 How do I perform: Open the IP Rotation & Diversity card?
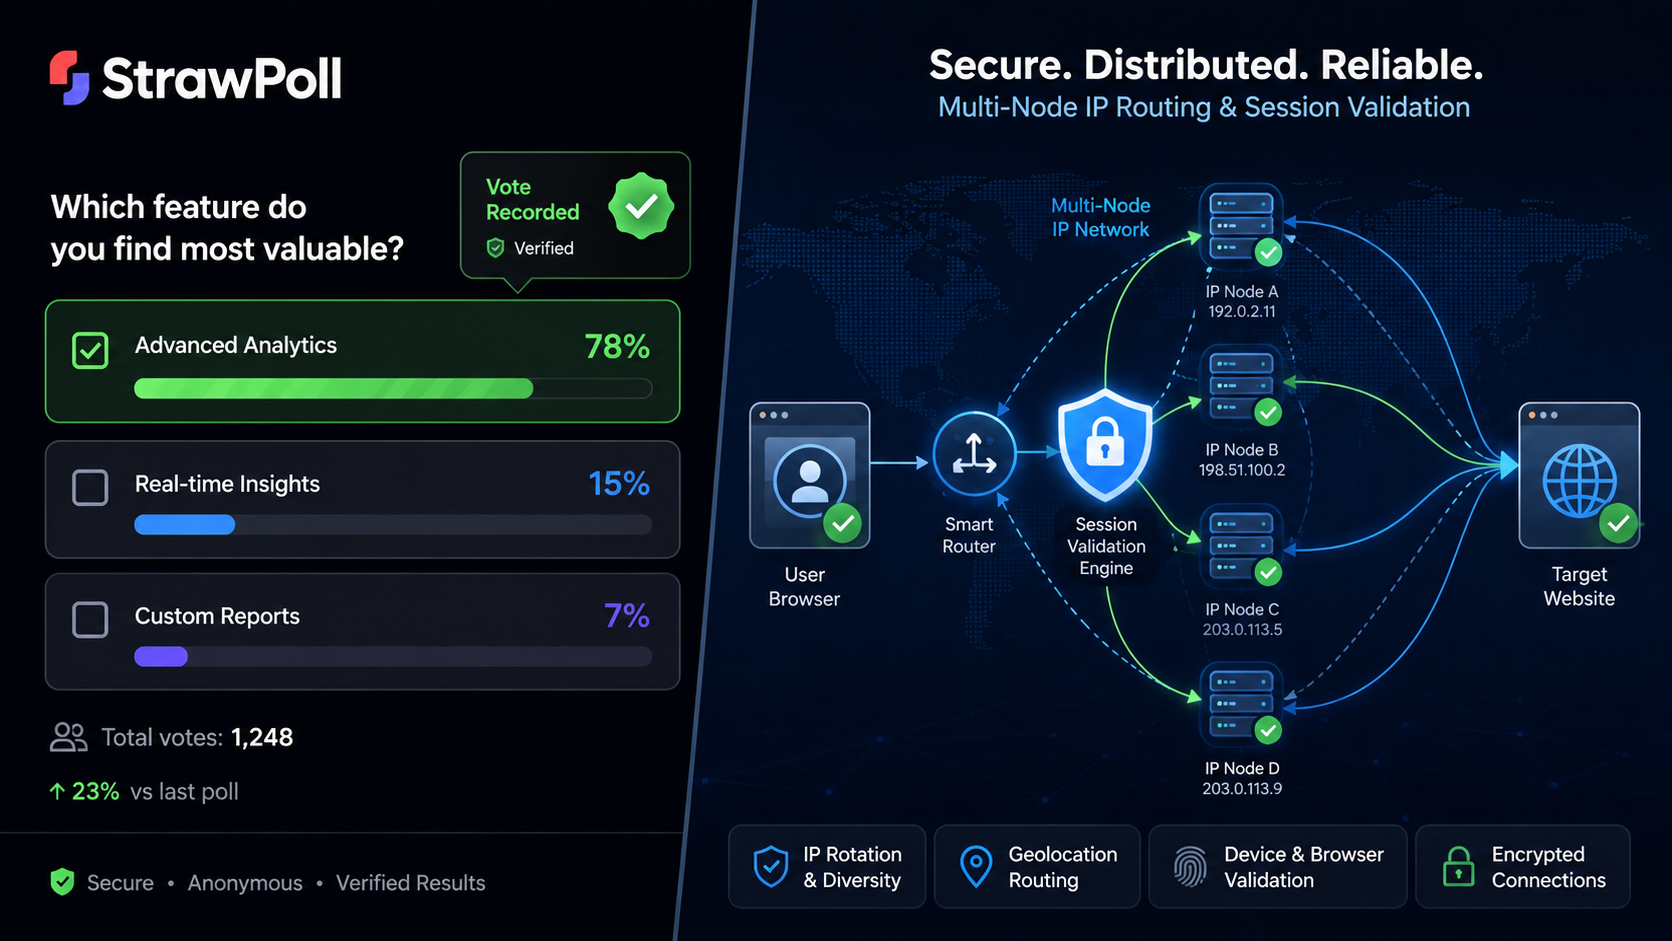827,866
